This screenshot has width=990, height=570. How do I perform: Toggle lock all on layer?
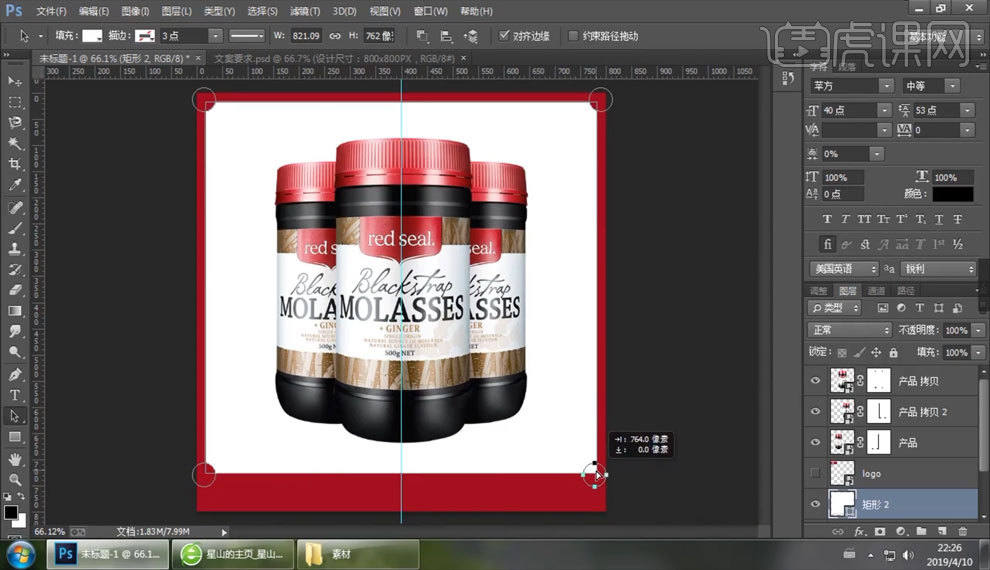[x=893, y=352]
